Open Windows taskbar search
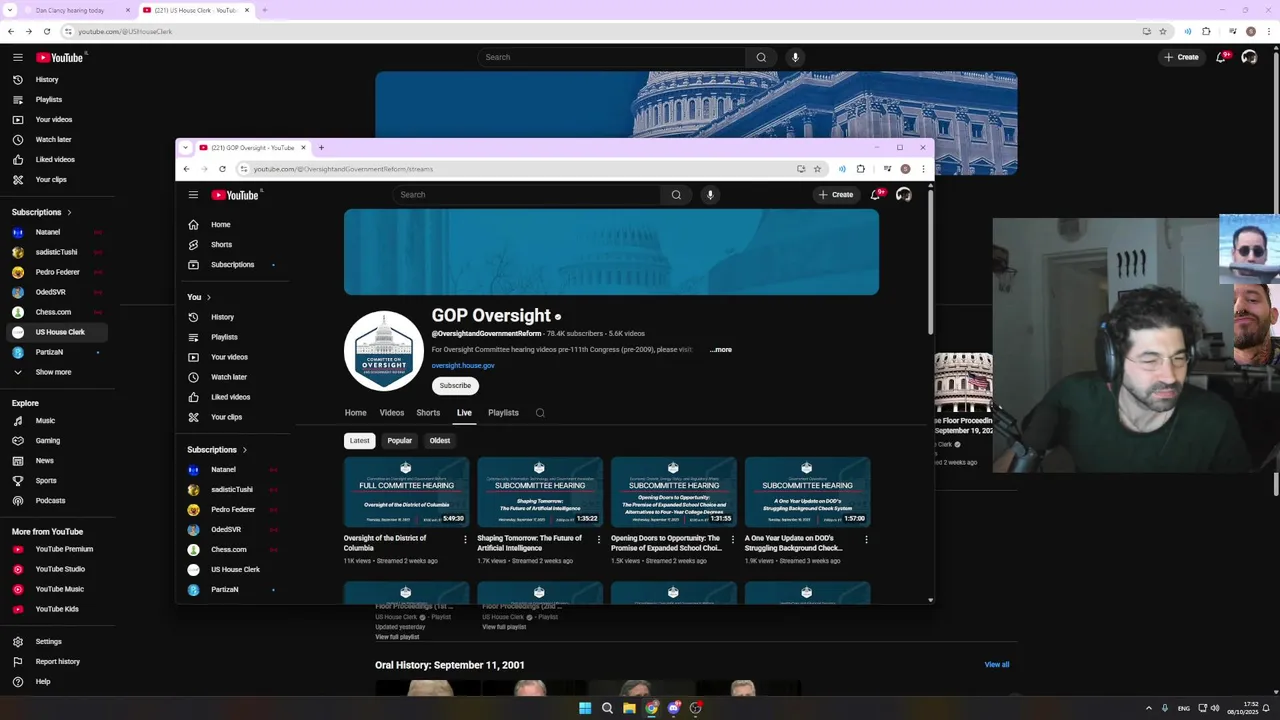Image resolution: width=1280 pixels, height=720 pixels. 607,708
